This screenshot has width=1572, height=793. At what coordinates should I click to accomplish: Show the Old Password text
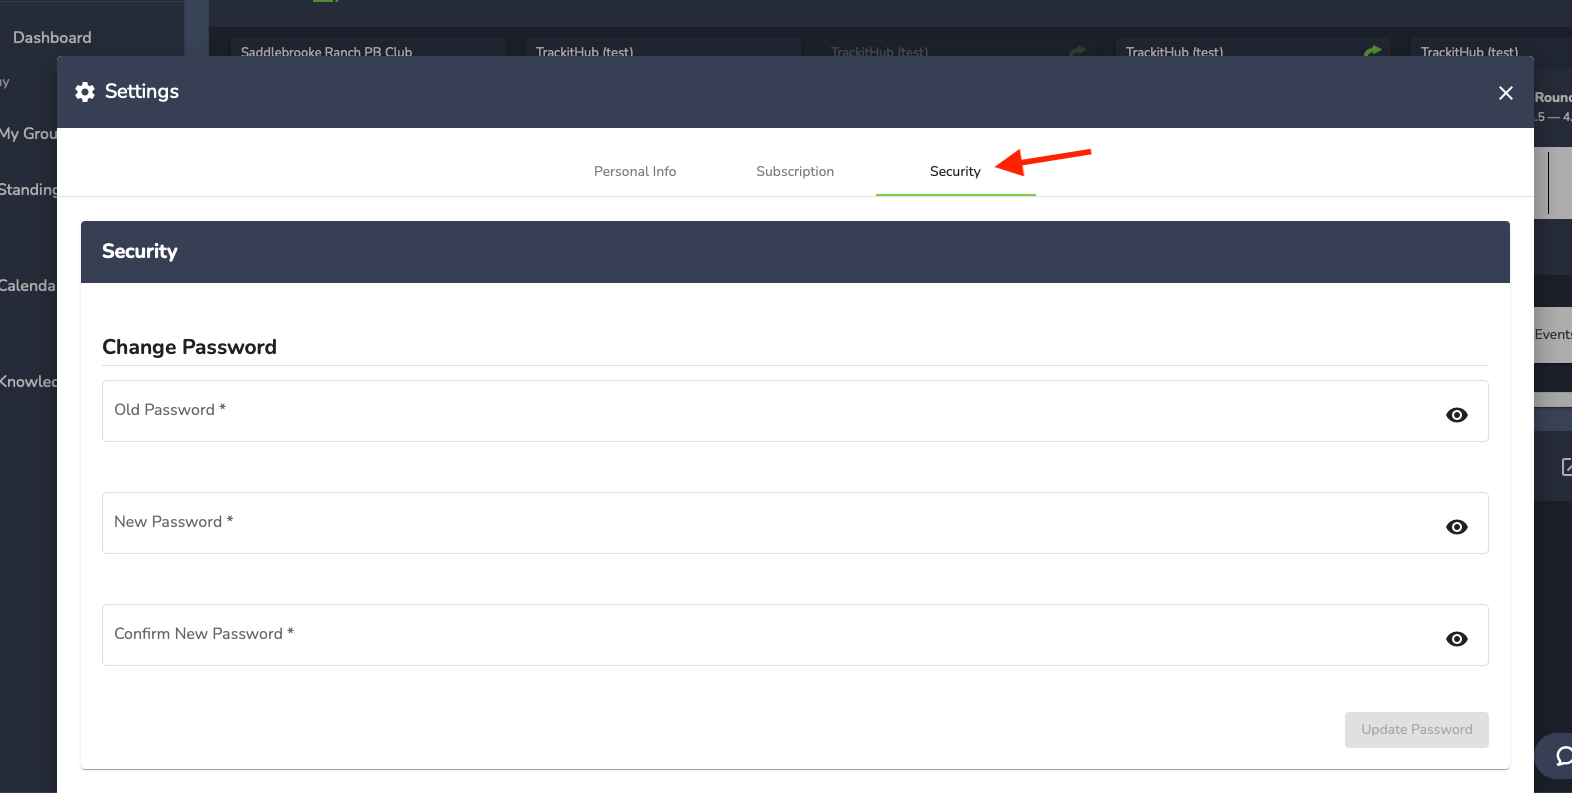tap(1457, 415)
